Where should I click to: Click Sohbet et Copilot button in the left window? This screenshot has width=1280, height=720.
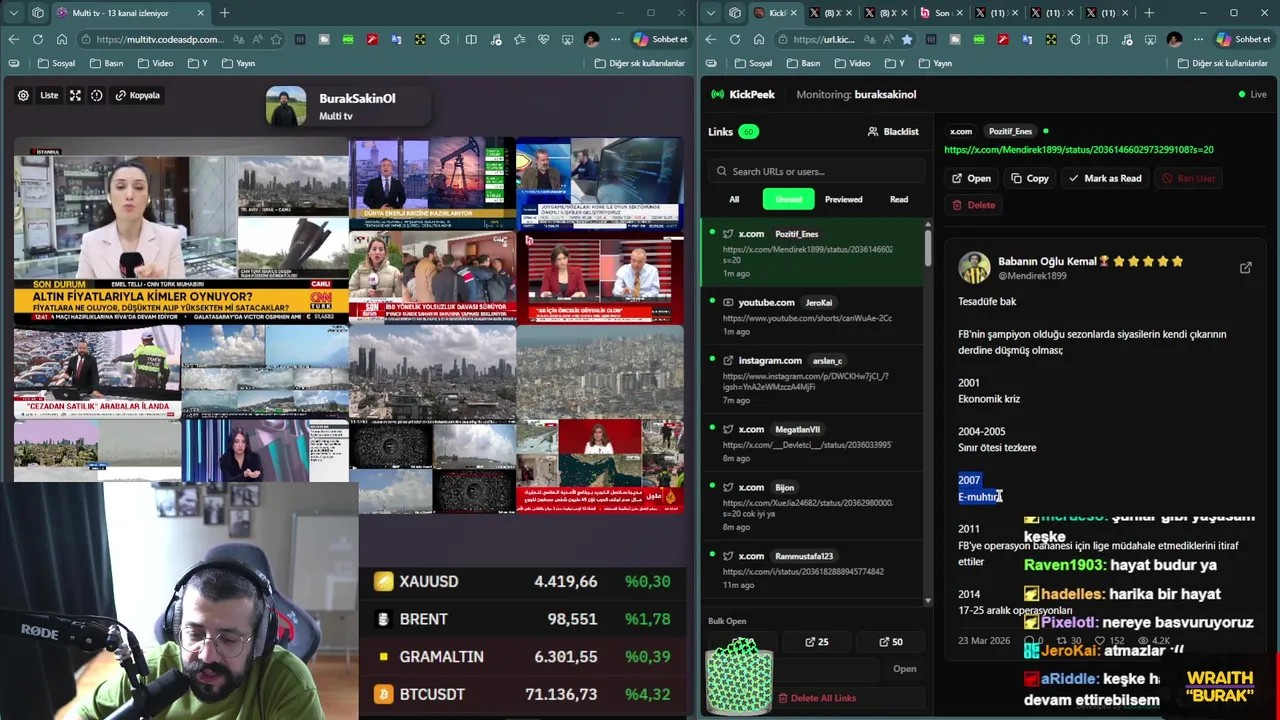[661, 39]
